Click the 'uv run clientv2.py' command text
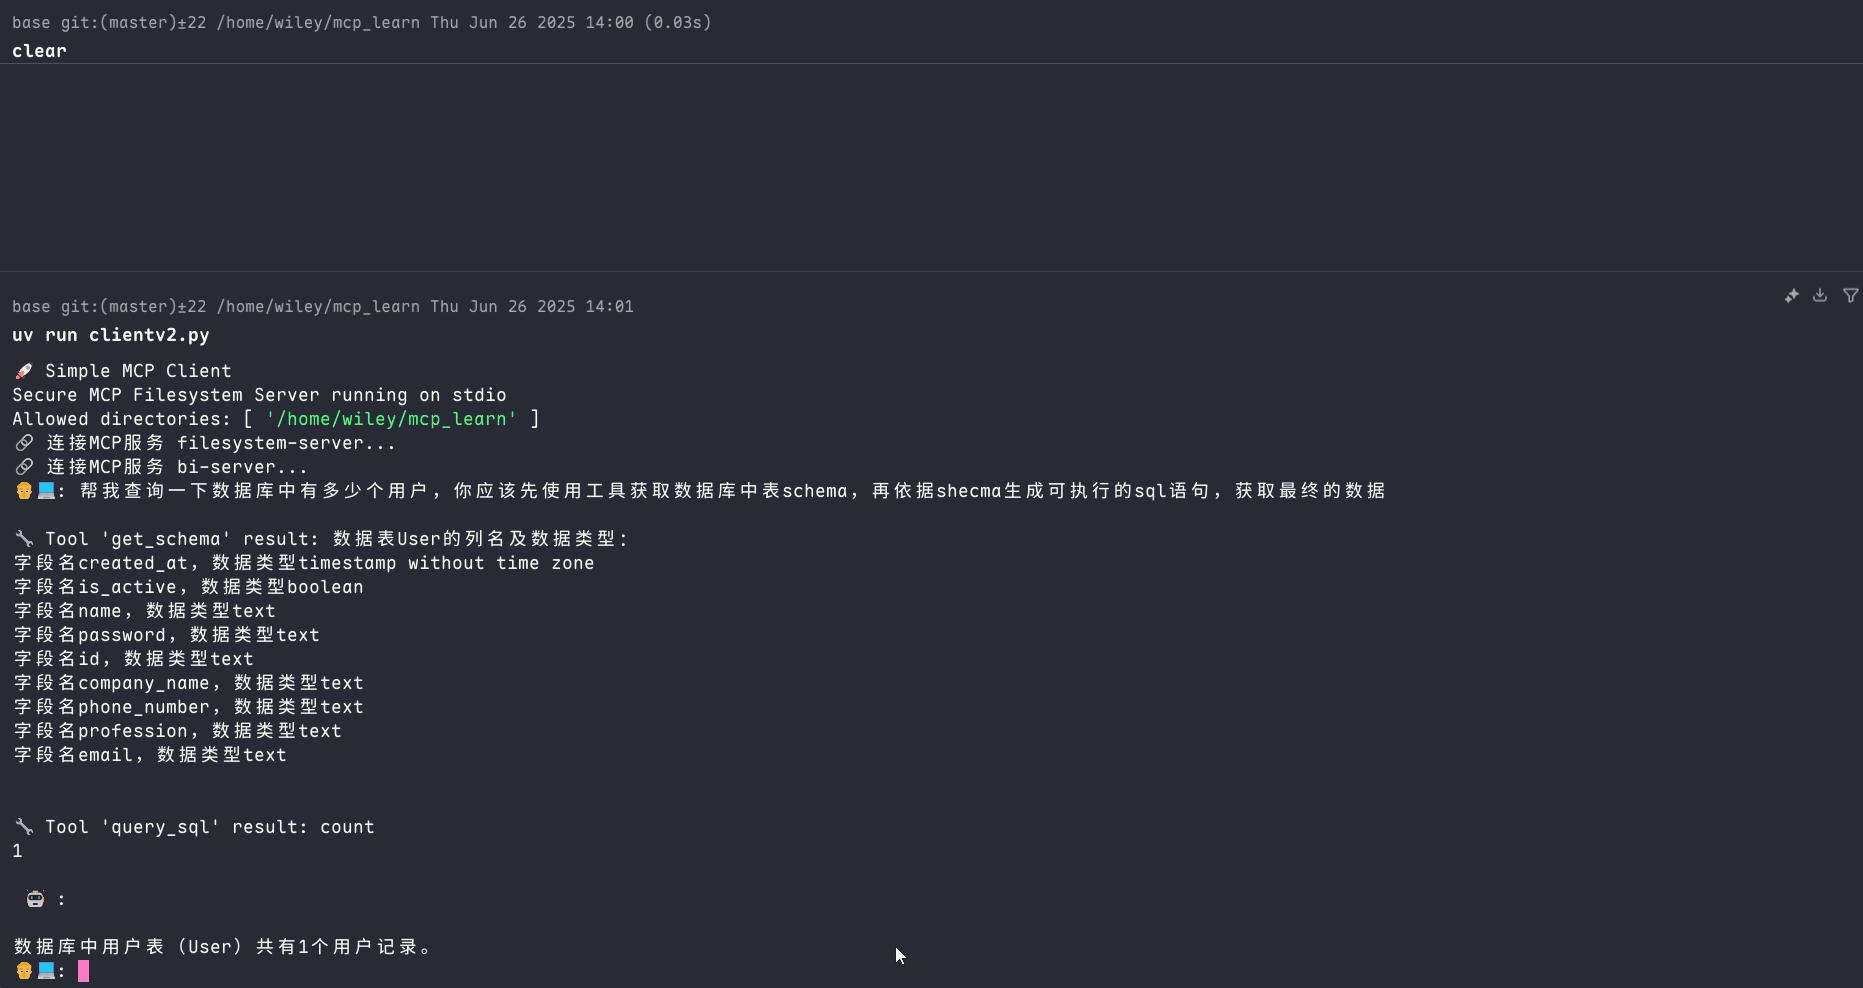 click(x=110, y=335)
